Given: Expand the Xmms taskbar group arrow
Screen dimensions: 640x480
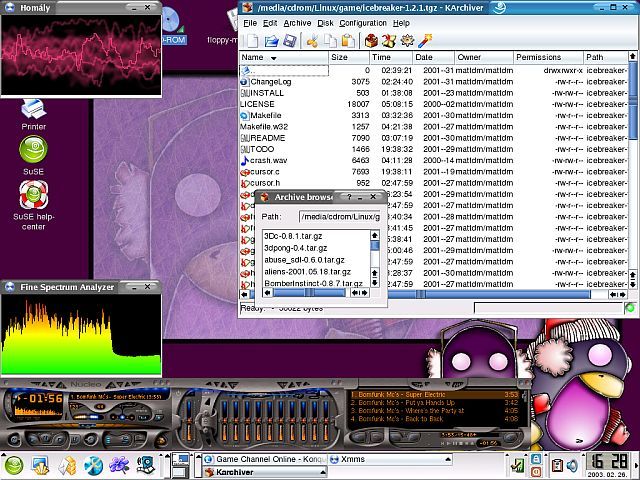Looking at the screenshot, I should pyautogui.click(x=448, y=459).
